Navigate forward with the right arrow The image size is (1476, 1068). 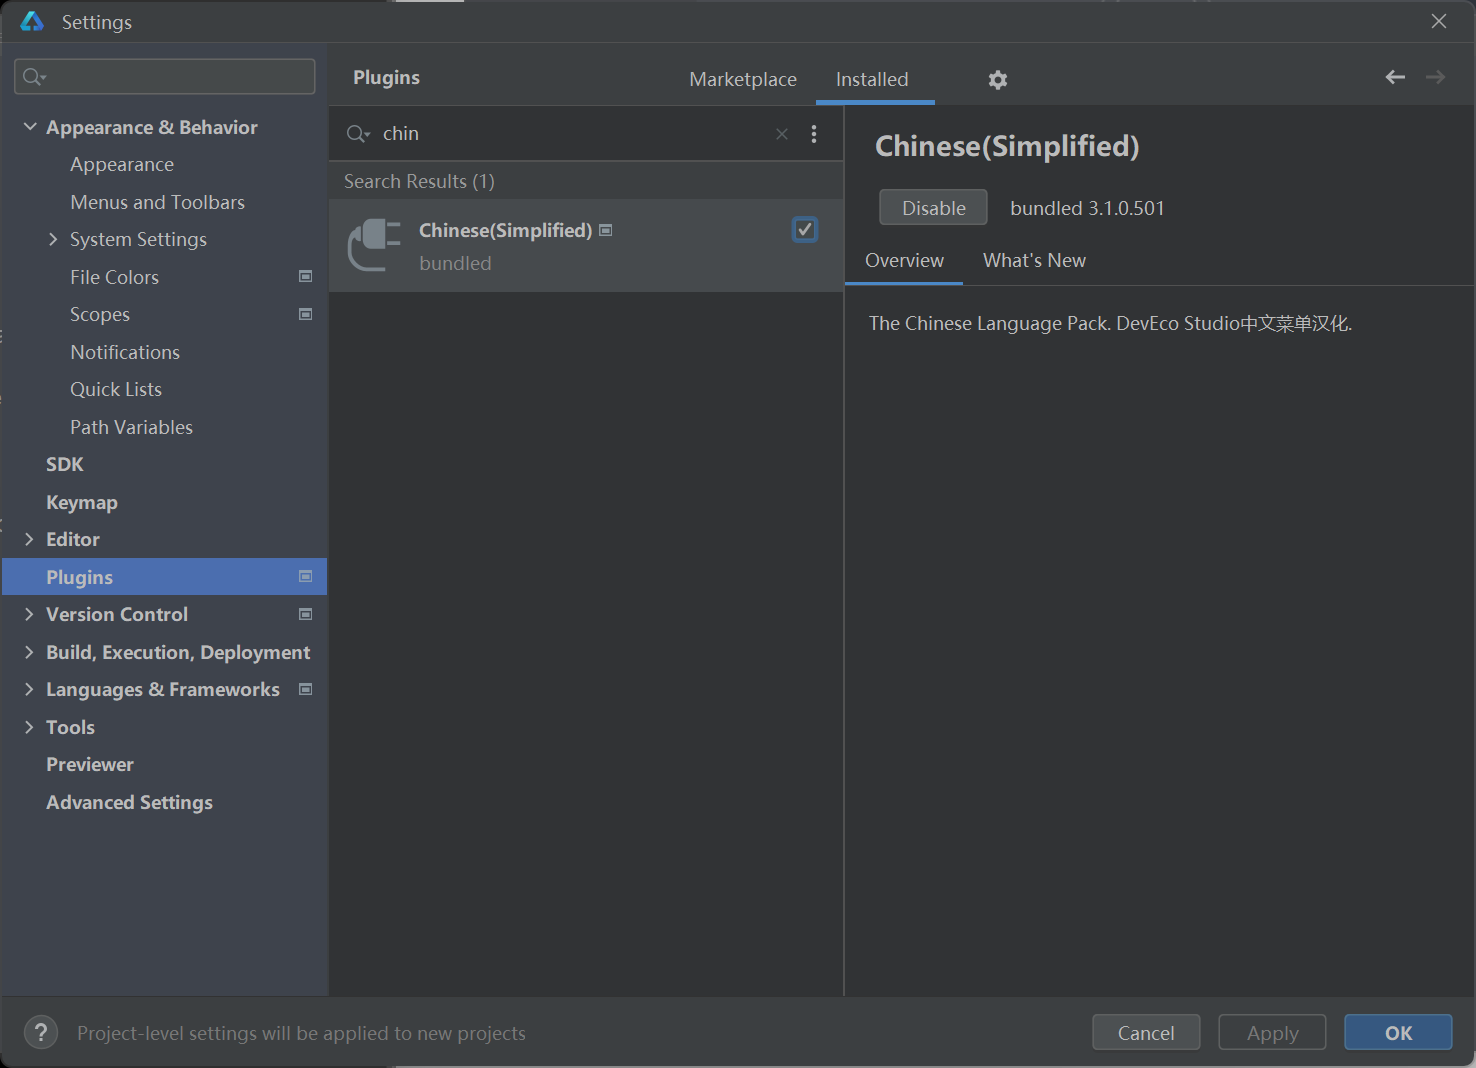[1435, 77]
